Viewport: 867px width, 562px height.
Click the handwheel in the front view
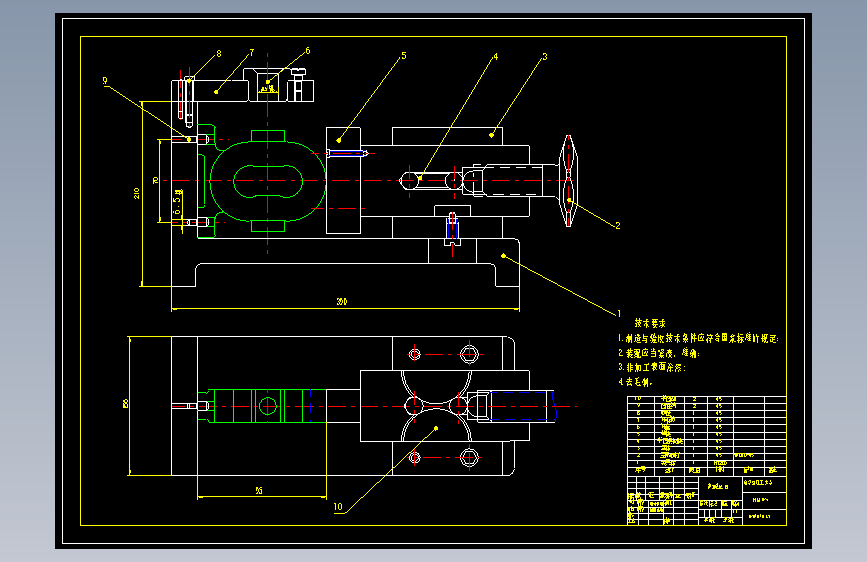568,180
